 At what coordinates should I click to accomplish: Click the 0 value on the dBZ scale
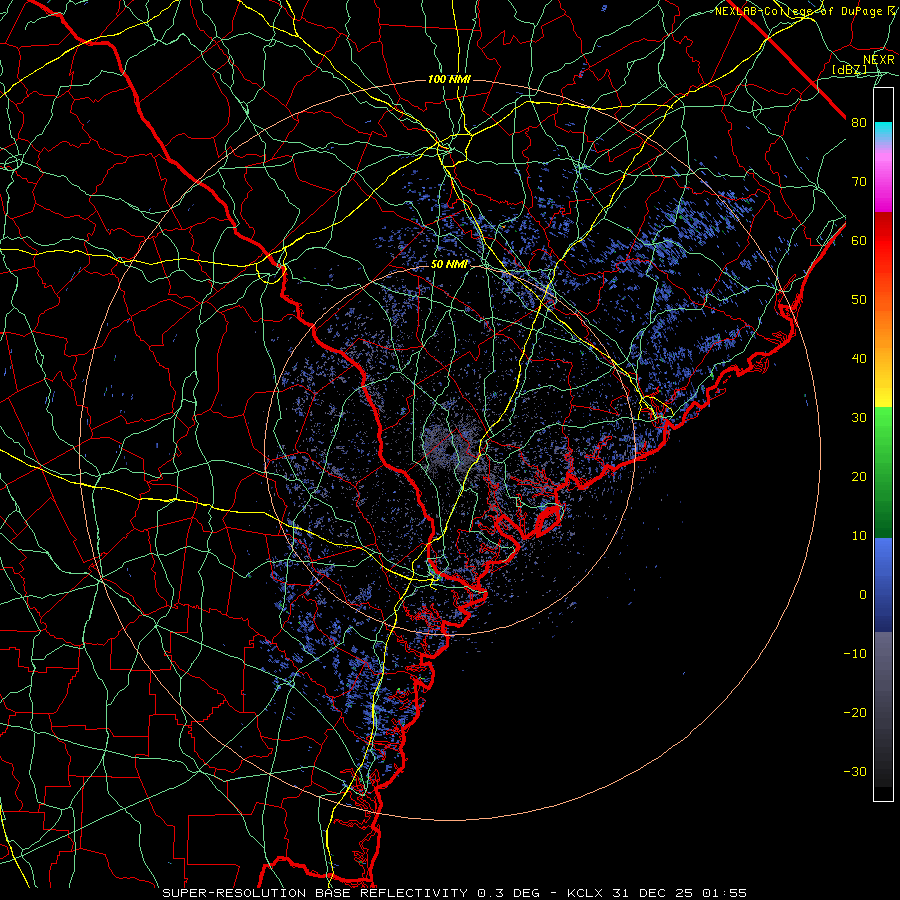[x=863, y=595]
